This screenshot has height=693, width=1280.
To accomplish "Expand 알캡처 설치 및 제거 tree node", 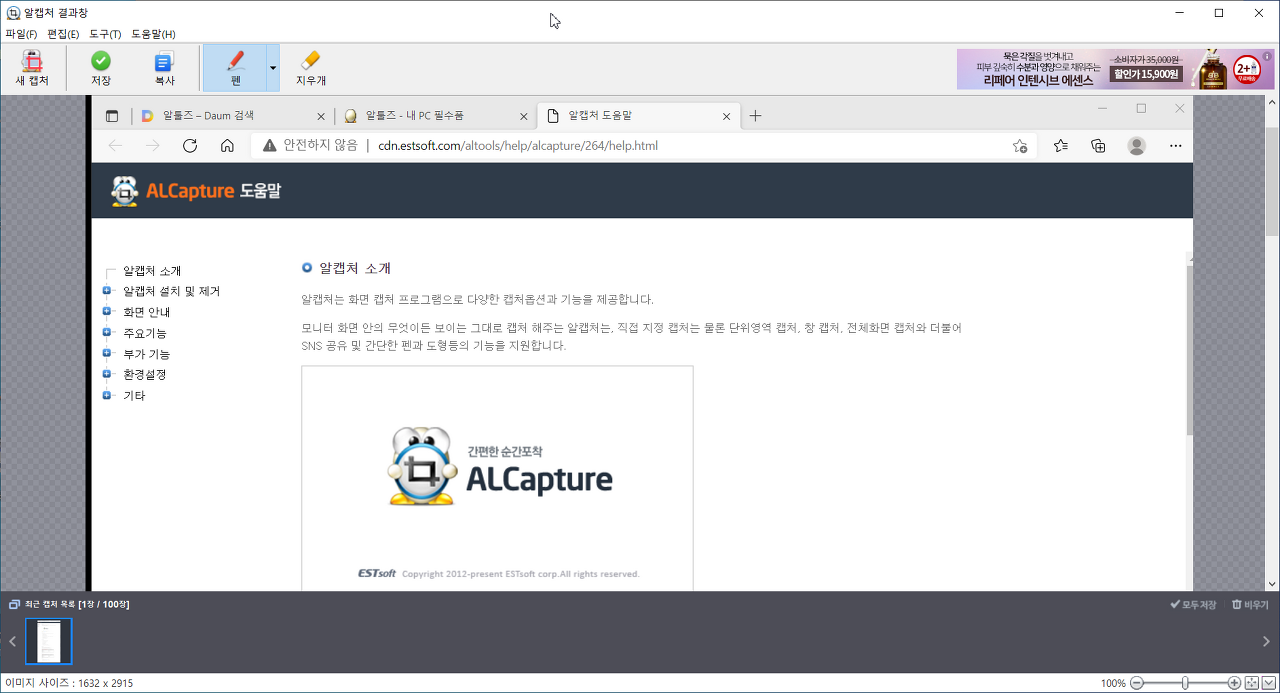I will pos(106,291).
